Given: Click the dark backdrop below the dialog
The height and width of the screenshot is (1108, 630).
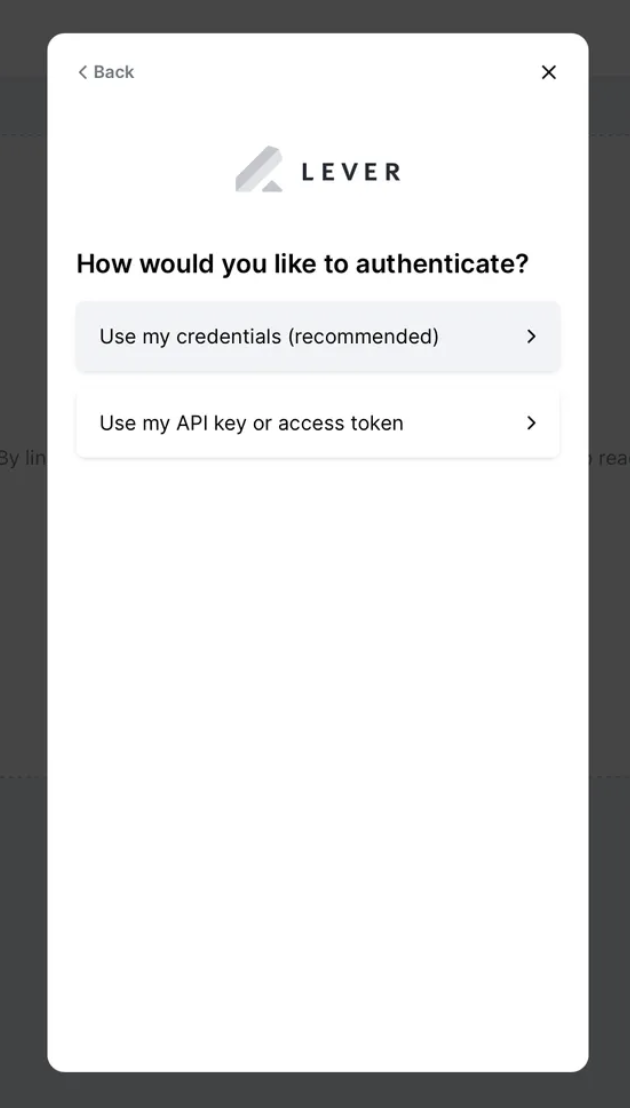Looking at the screenshot, I should pos(315,1091).
